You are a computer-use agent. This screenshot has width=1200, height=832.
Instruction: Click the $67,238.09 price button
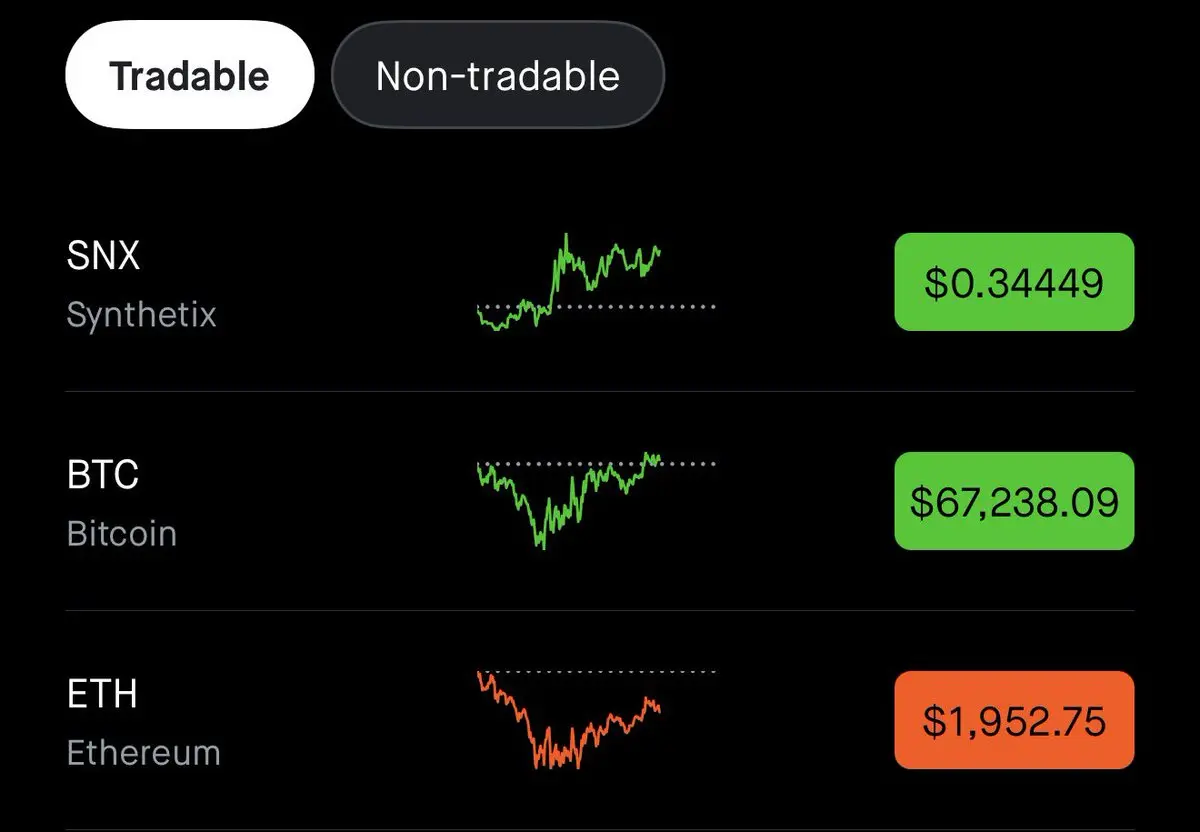point(1014,501)
